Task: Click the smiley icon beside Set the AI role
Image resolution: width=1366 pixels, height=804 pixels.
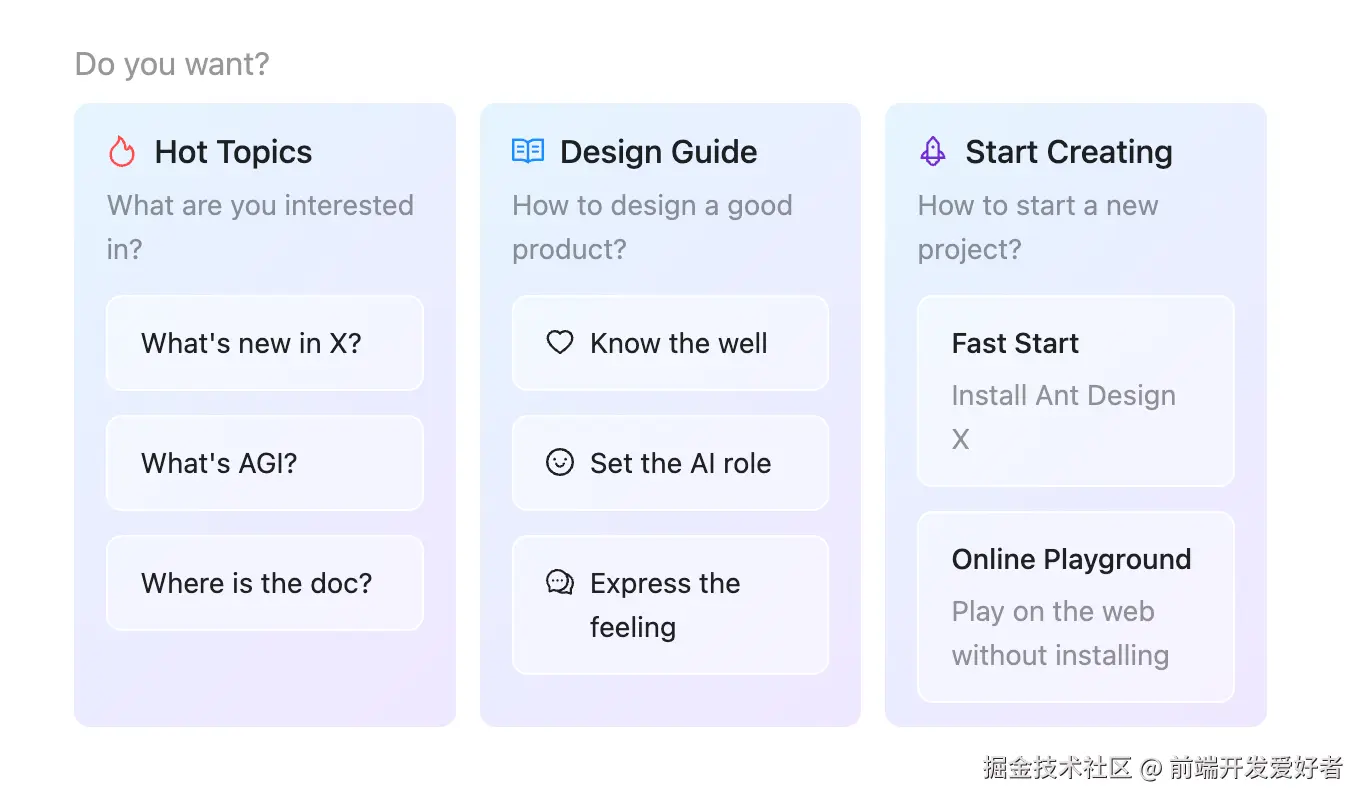Action: [x=560, y=463]
